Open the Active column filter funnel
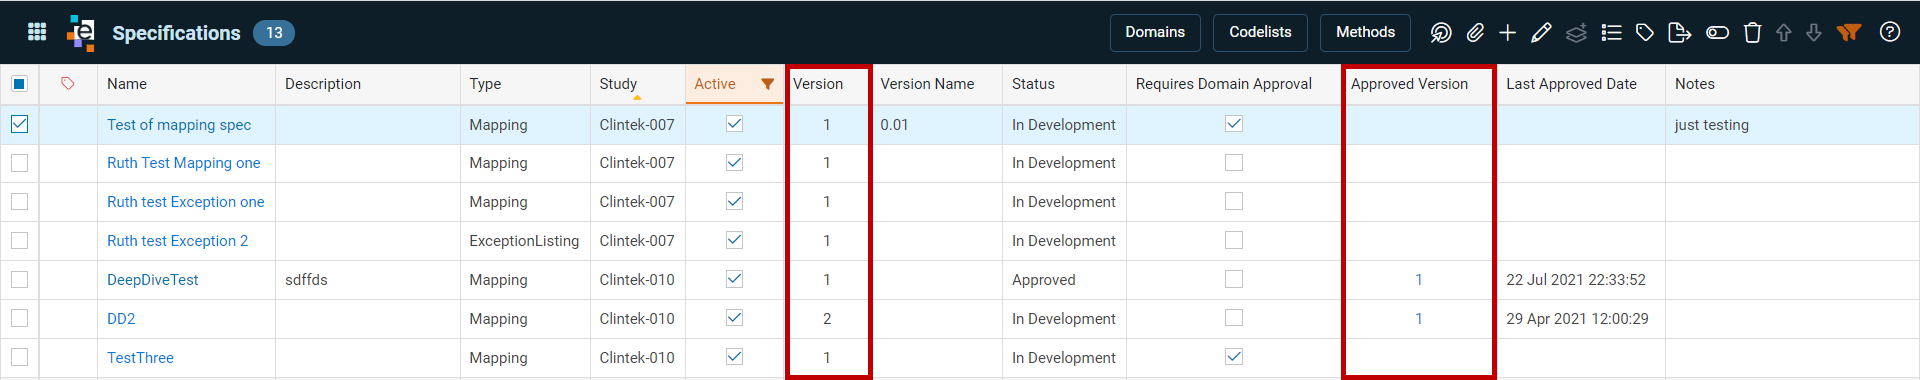The image size is (1920, 380). click(768, 84)
